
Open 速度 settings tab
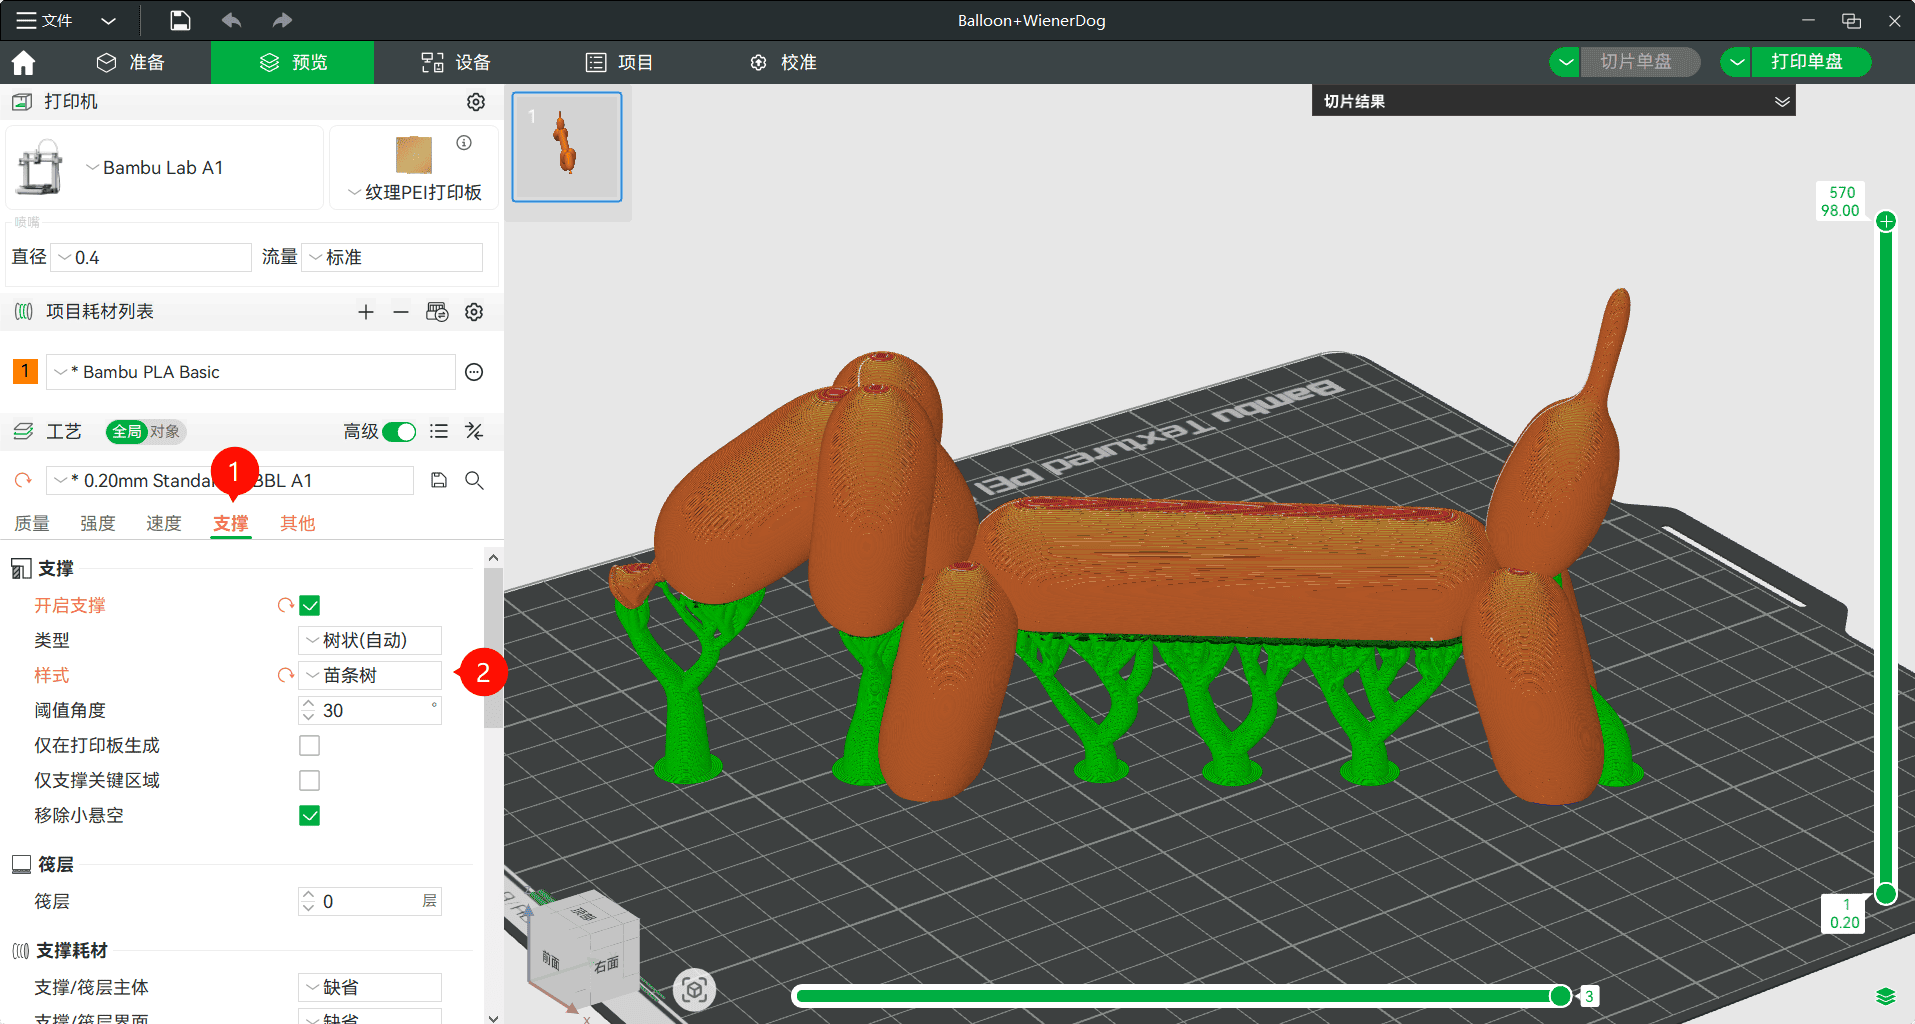pyautogui.click(x=164, y=523)
